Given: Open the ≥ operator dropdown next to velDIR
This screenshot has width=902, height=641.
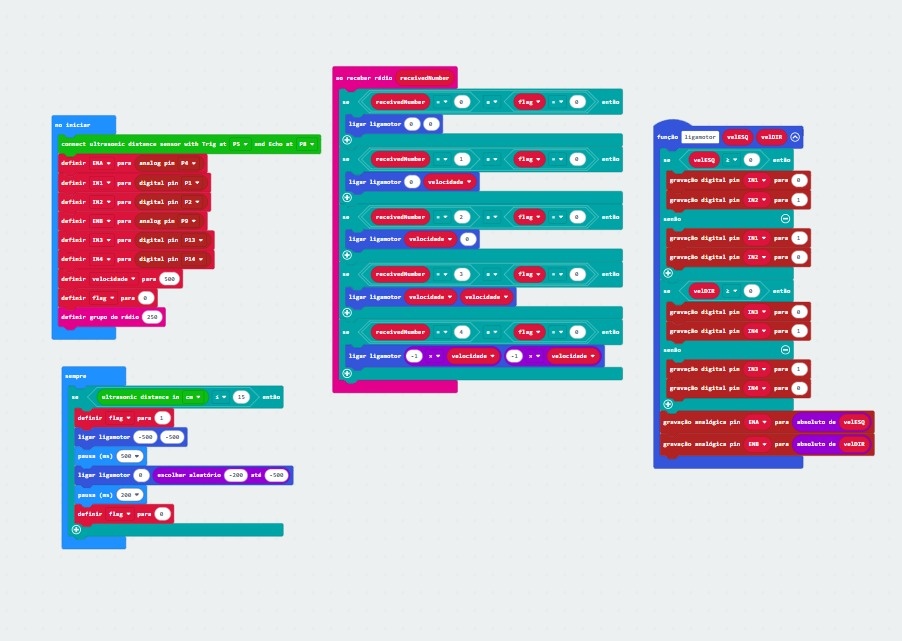Looking at the screenshot, I should tap(731, 291).
